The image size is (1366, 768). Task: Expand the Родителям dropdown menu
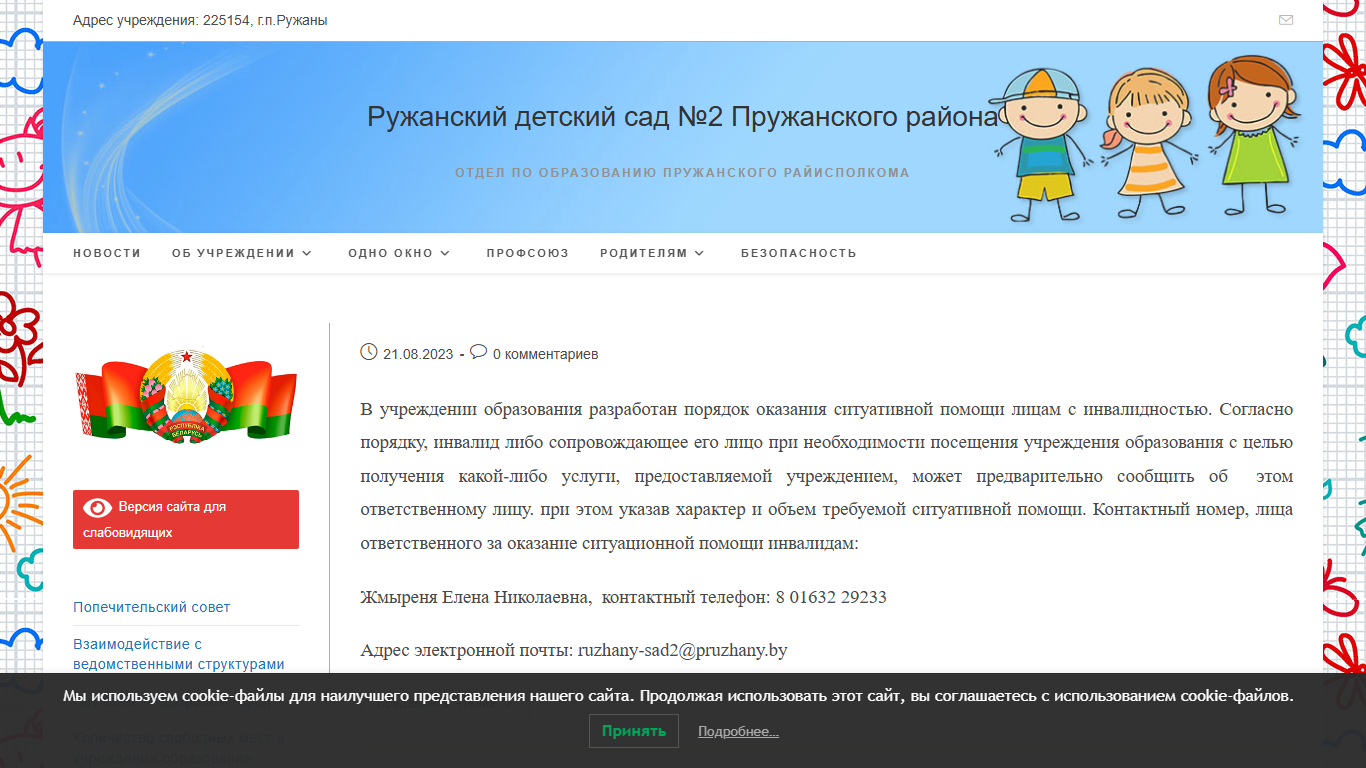coord(652,253)
